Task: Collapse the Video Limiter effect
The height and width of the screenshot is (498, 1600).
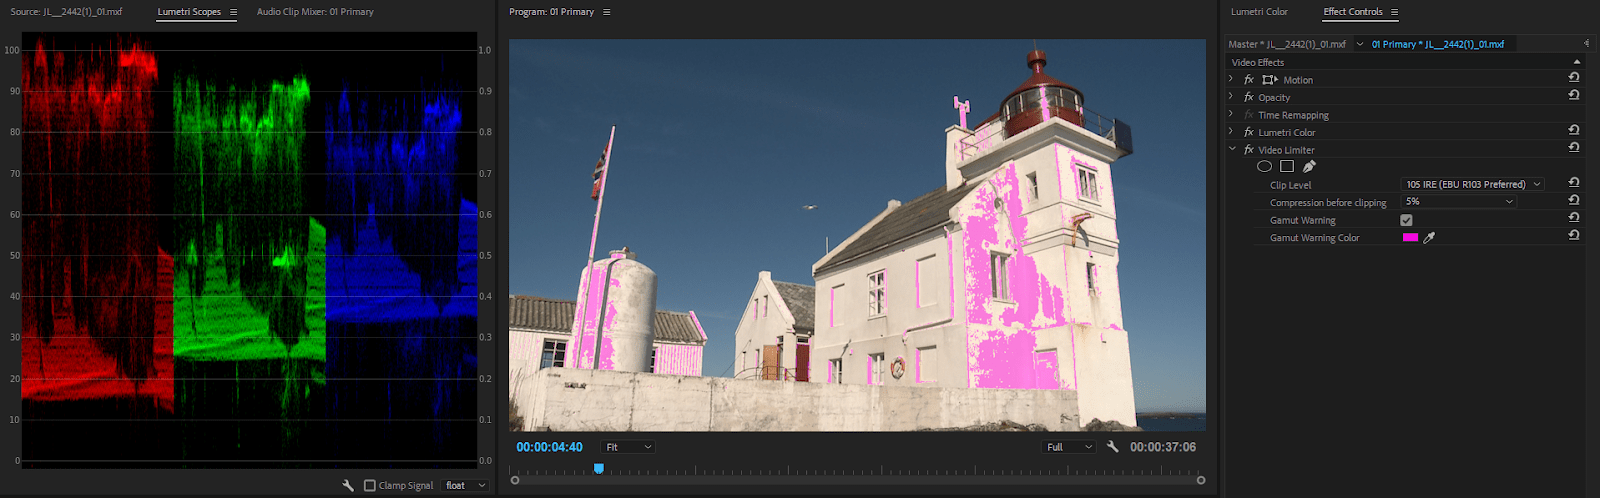Action: click(x=1231, y=149)
